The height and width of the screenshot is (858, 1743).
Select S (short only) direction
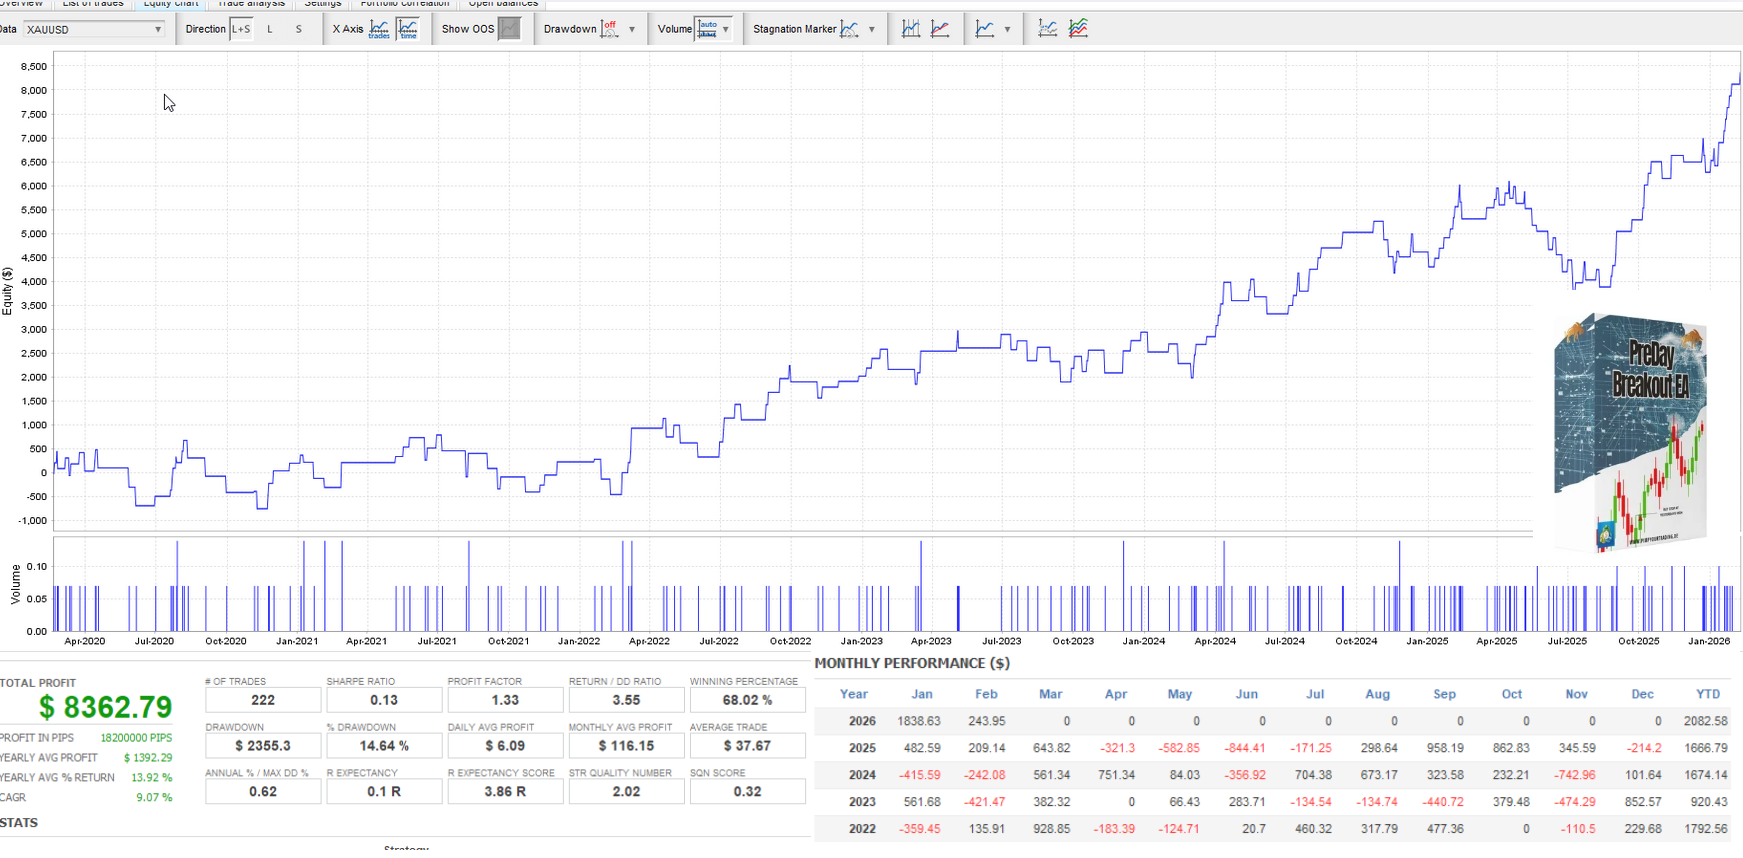click(x=298, y=29)
